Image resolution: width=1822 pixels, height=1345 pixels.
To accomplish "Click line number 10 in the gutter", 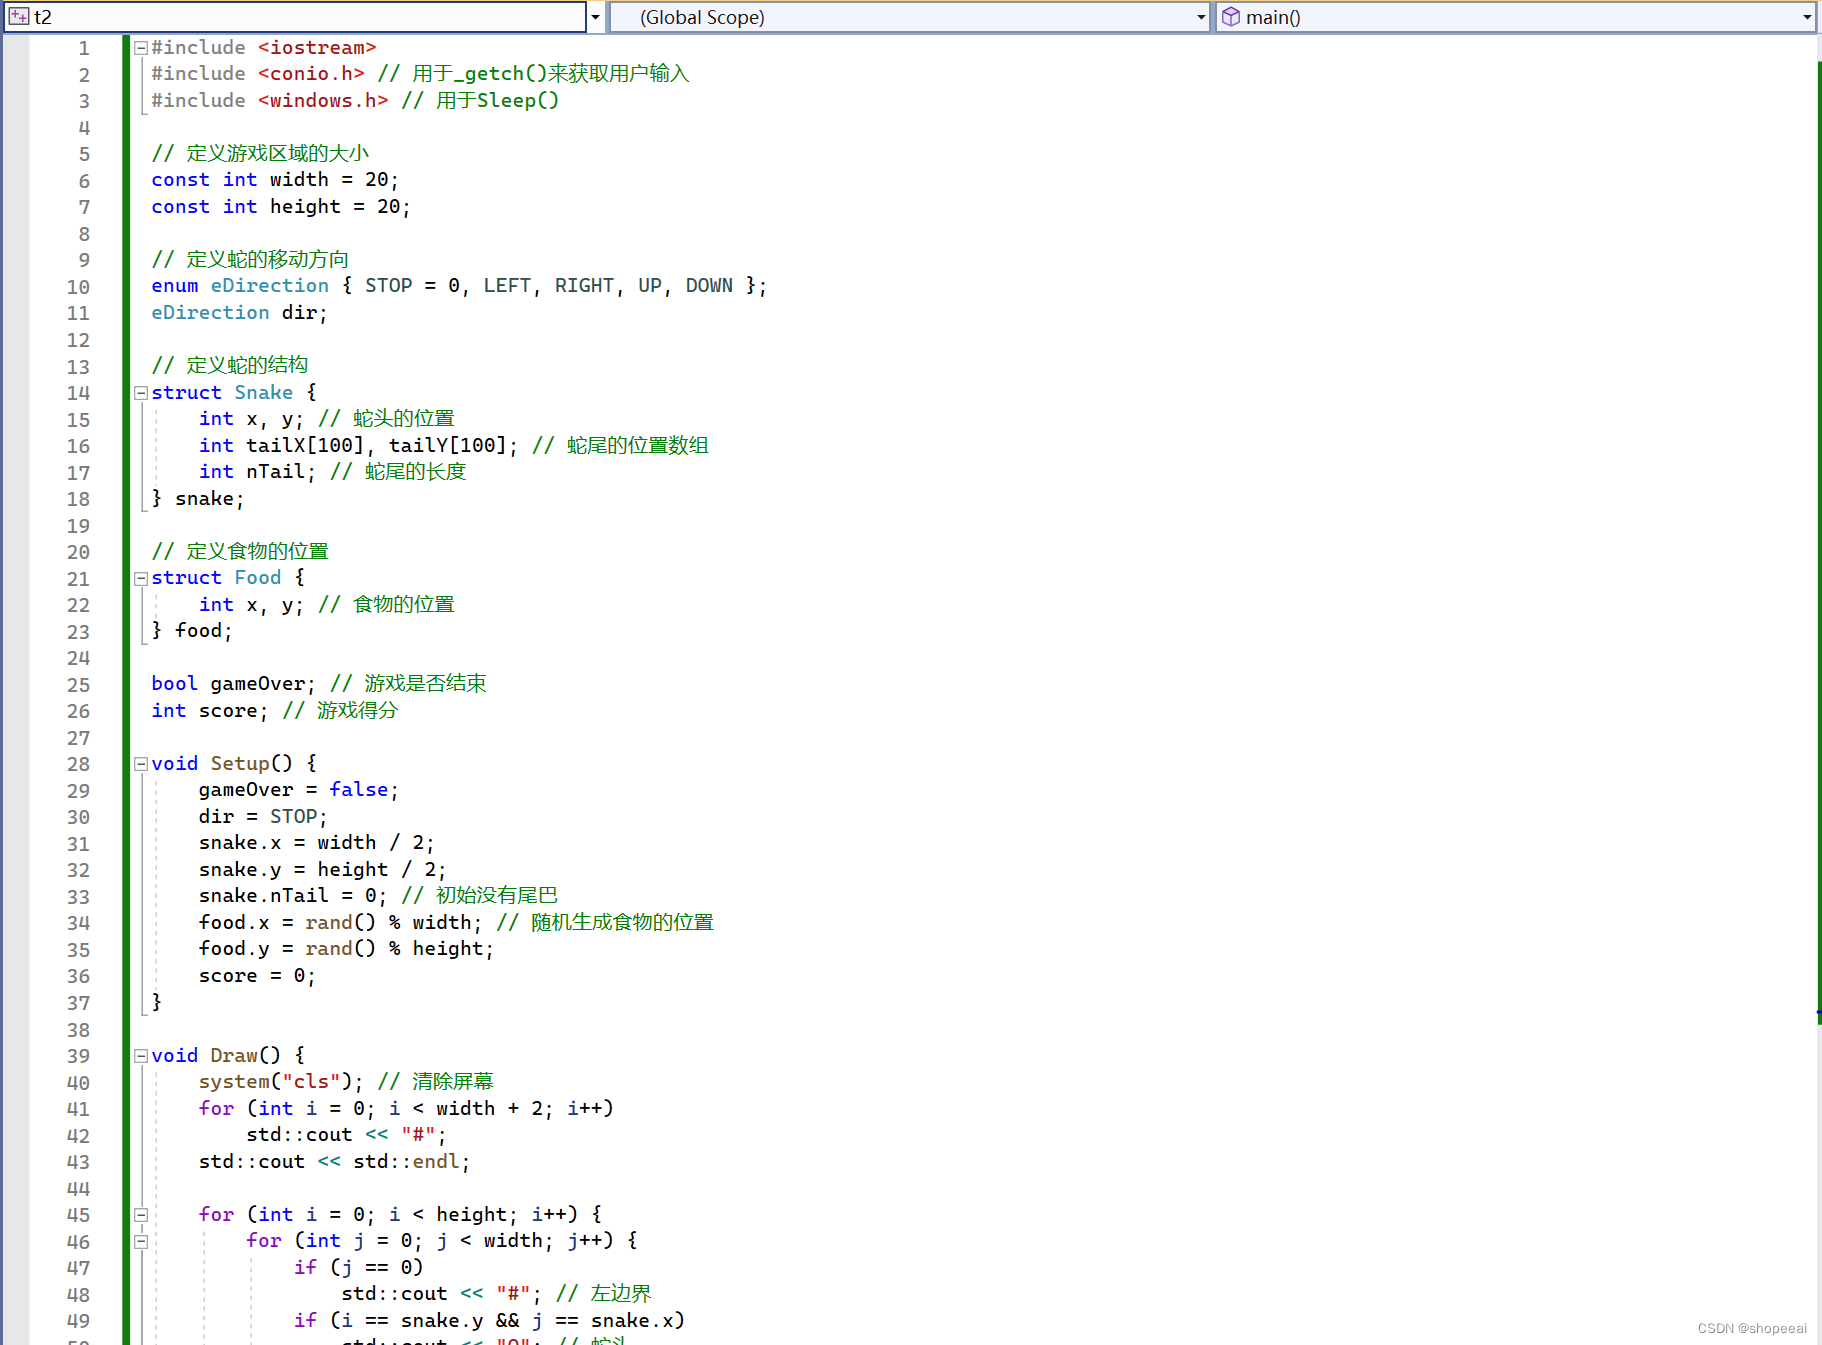I will [x=78, y=287].
